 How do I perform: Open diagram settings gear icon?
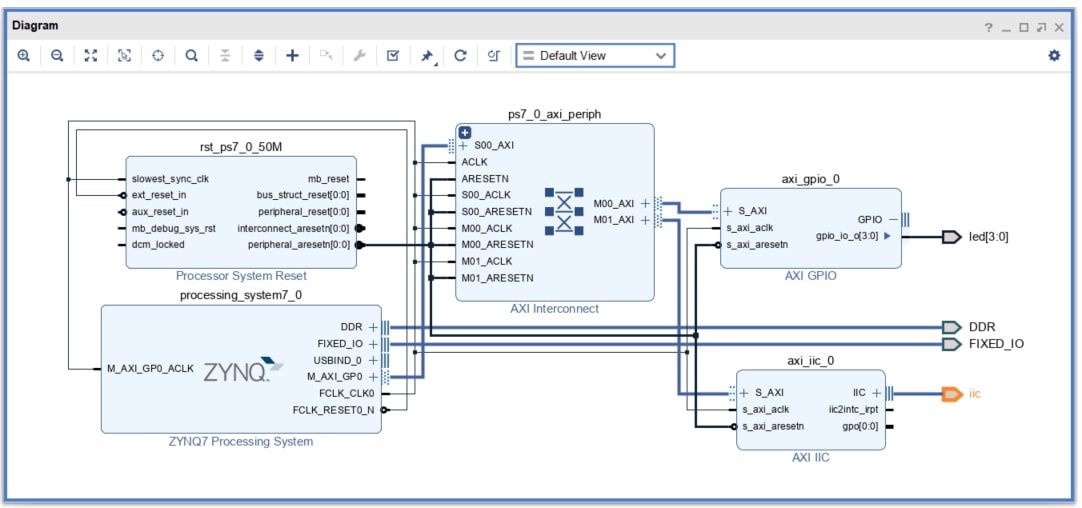pos(1054,56)
